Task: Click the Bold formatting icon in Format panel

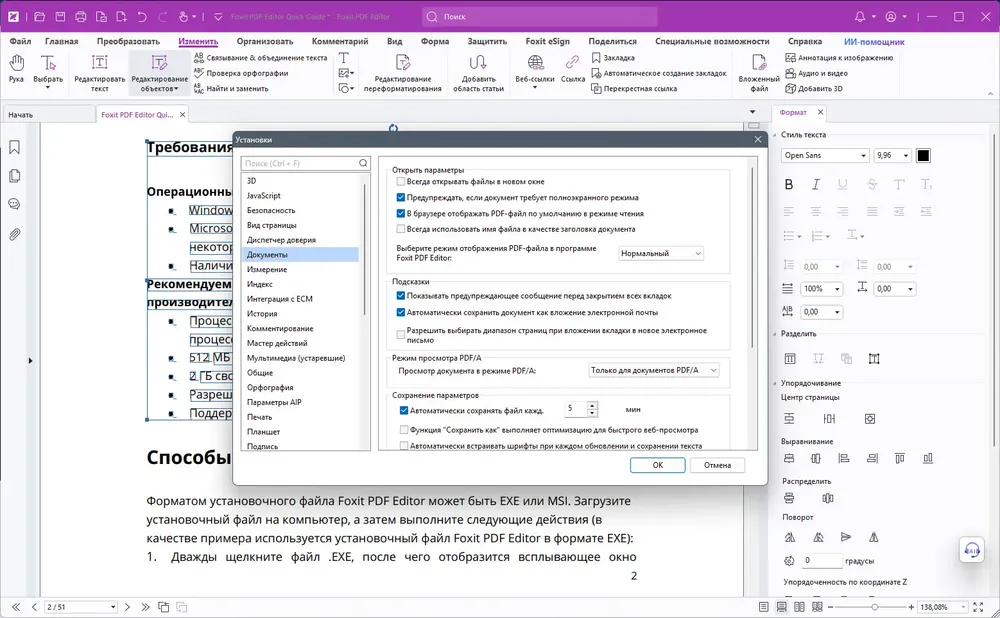Action: pyautogui.click(x=789, y=184)
